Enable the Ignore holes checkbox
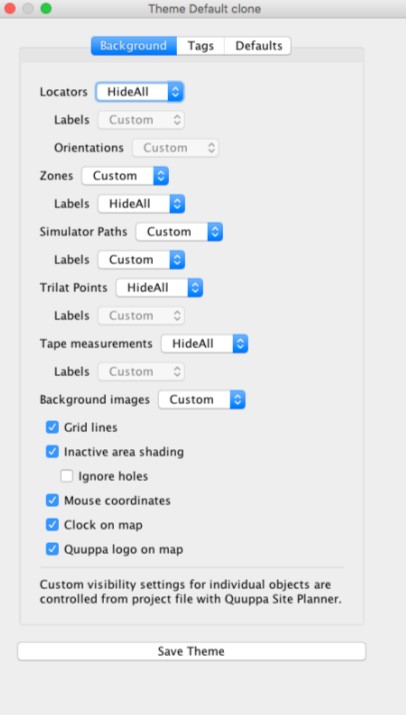Viewport: 406px width, 715px height. (67, 476)
